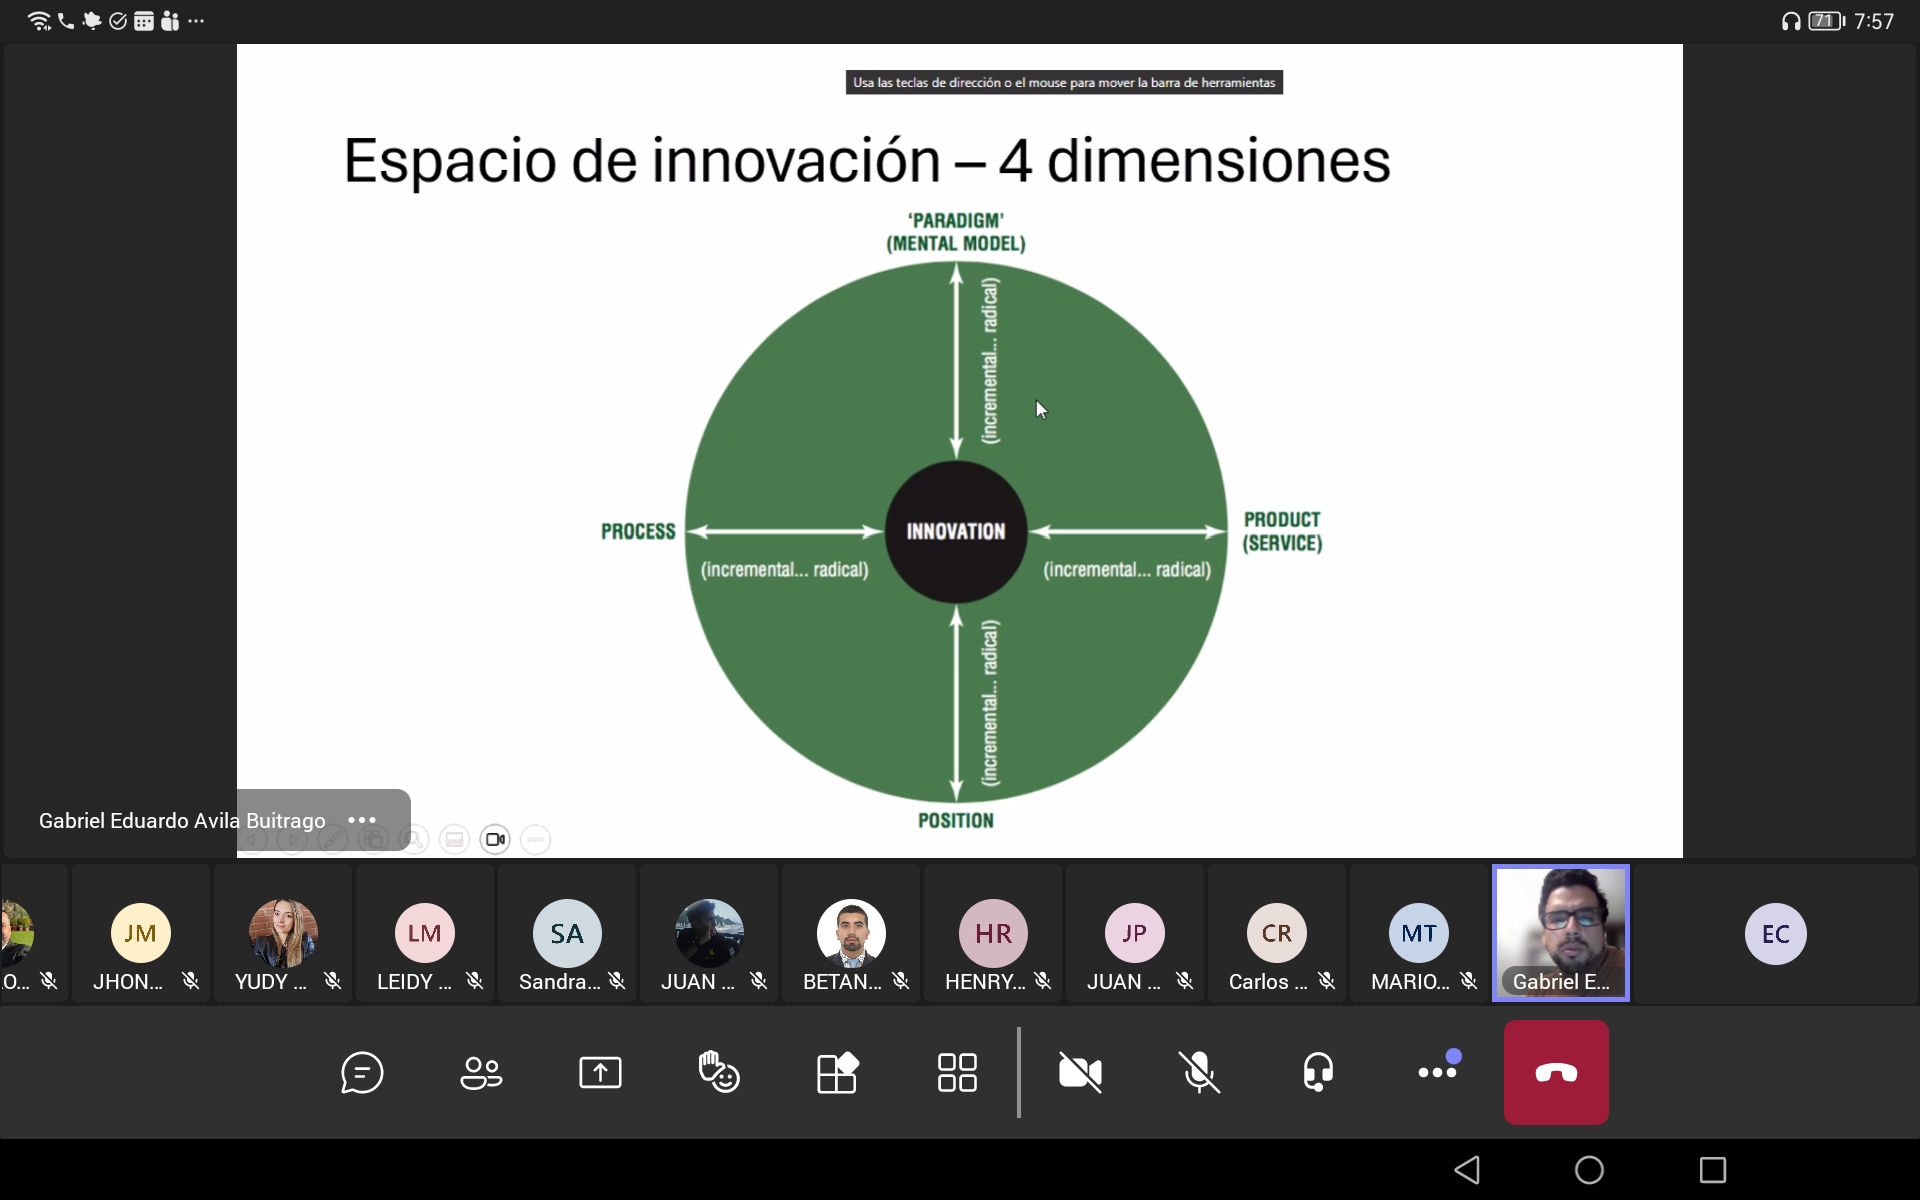Open presenter name options ellipsis
The width and height of the screenshot is (1920, 1200).
pyautogui.click(x=362, y=820)
